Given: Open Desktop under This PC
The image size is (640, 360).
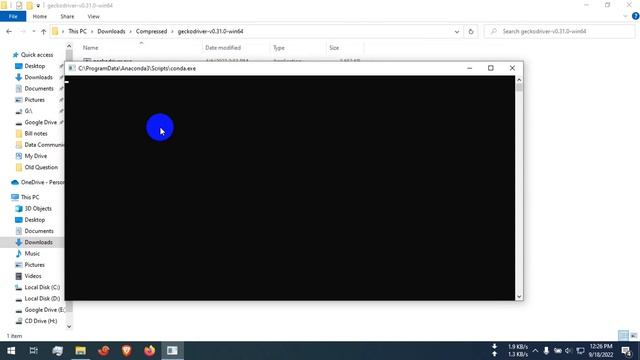Looking at the screenshot, I should coord(34,220).
